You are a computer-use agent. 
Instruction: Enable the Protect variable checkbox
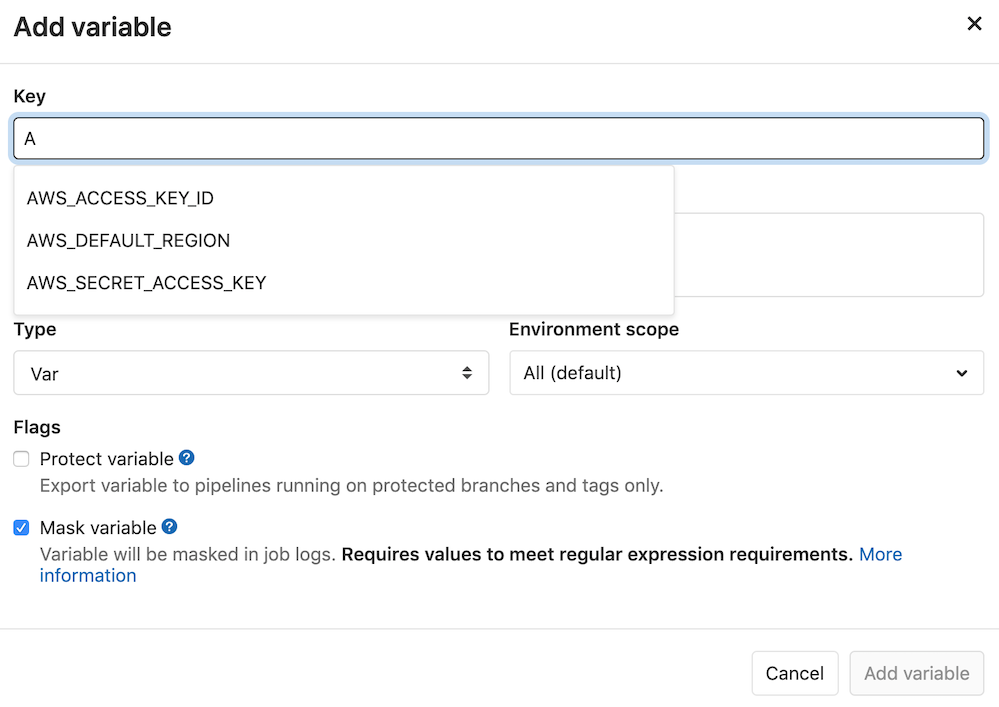tap(21, 459)
